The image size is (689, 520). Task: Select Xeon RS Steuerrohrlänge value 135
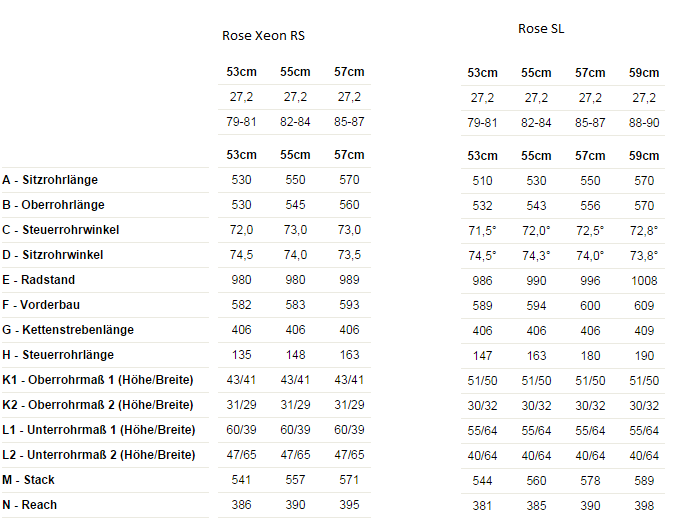[241, 355]
